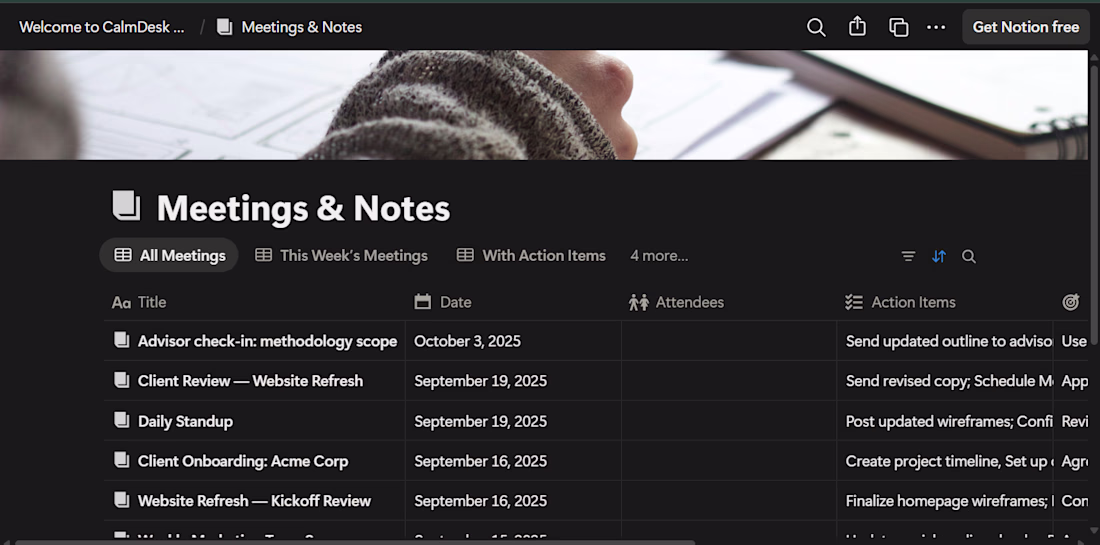Open search from top bar magnifier icon
Image resolution: width=1100 pixels, height=545 pixels.
[816, 27]
